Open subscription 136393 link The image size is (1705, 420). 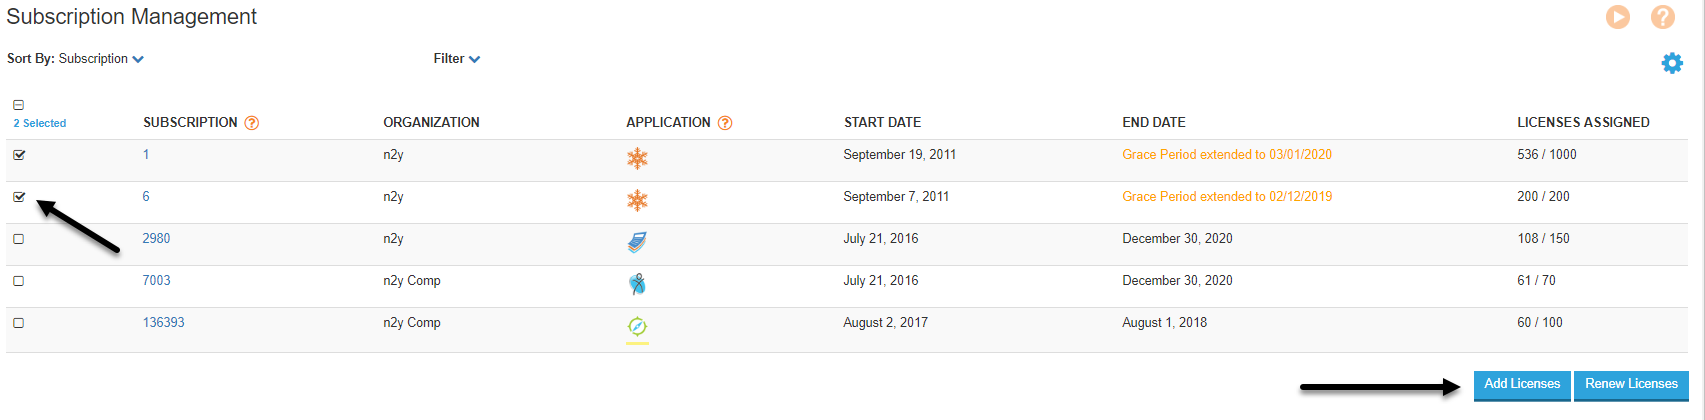tap(163, 323)
